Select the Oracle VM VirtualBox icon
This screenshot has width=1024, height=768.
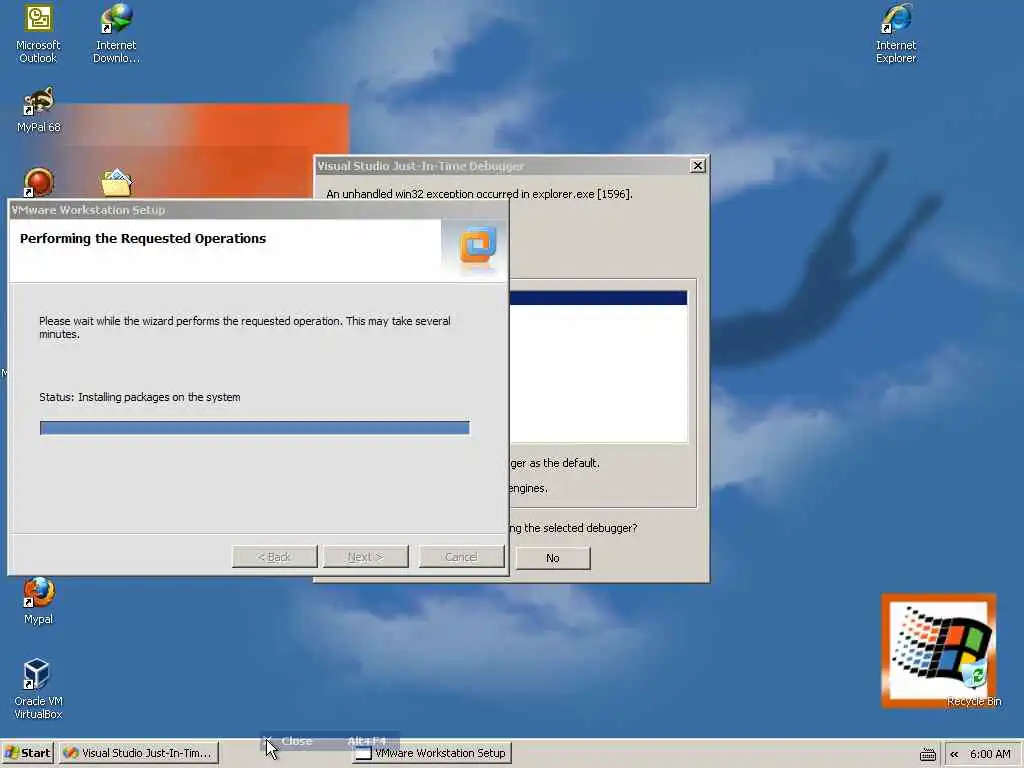pyautogui.click(x=38, y=689)
